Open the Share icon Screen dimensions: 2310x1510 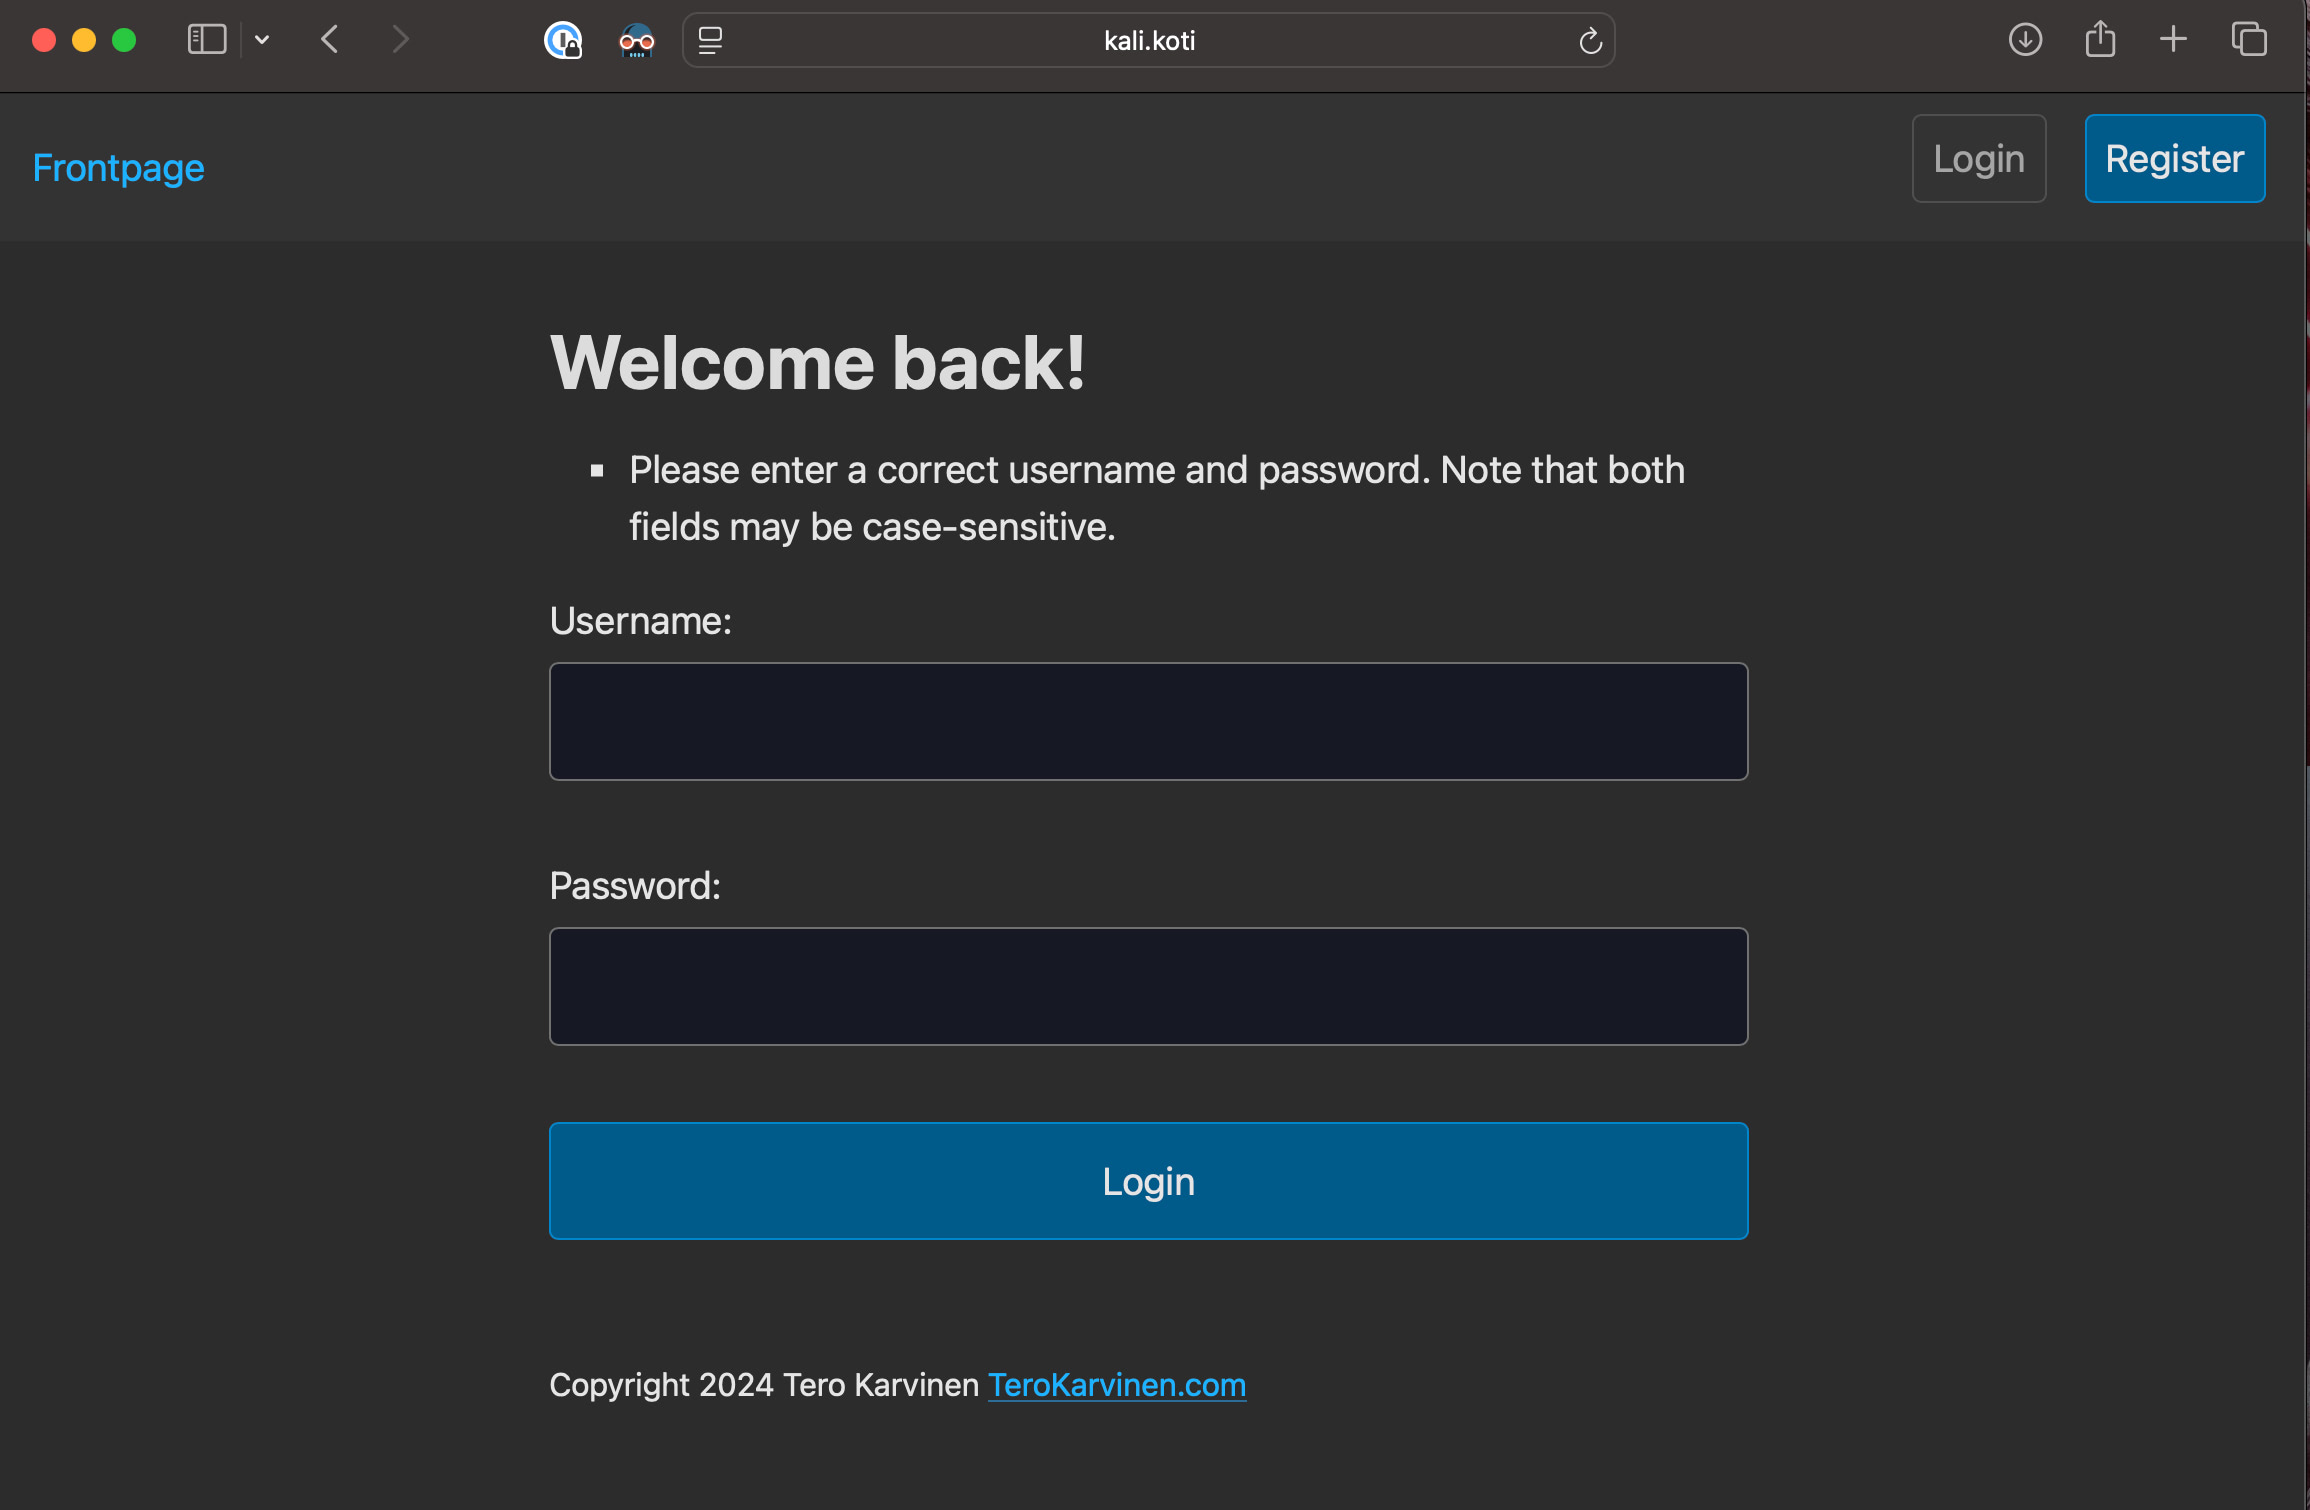tap(2100, 40)
